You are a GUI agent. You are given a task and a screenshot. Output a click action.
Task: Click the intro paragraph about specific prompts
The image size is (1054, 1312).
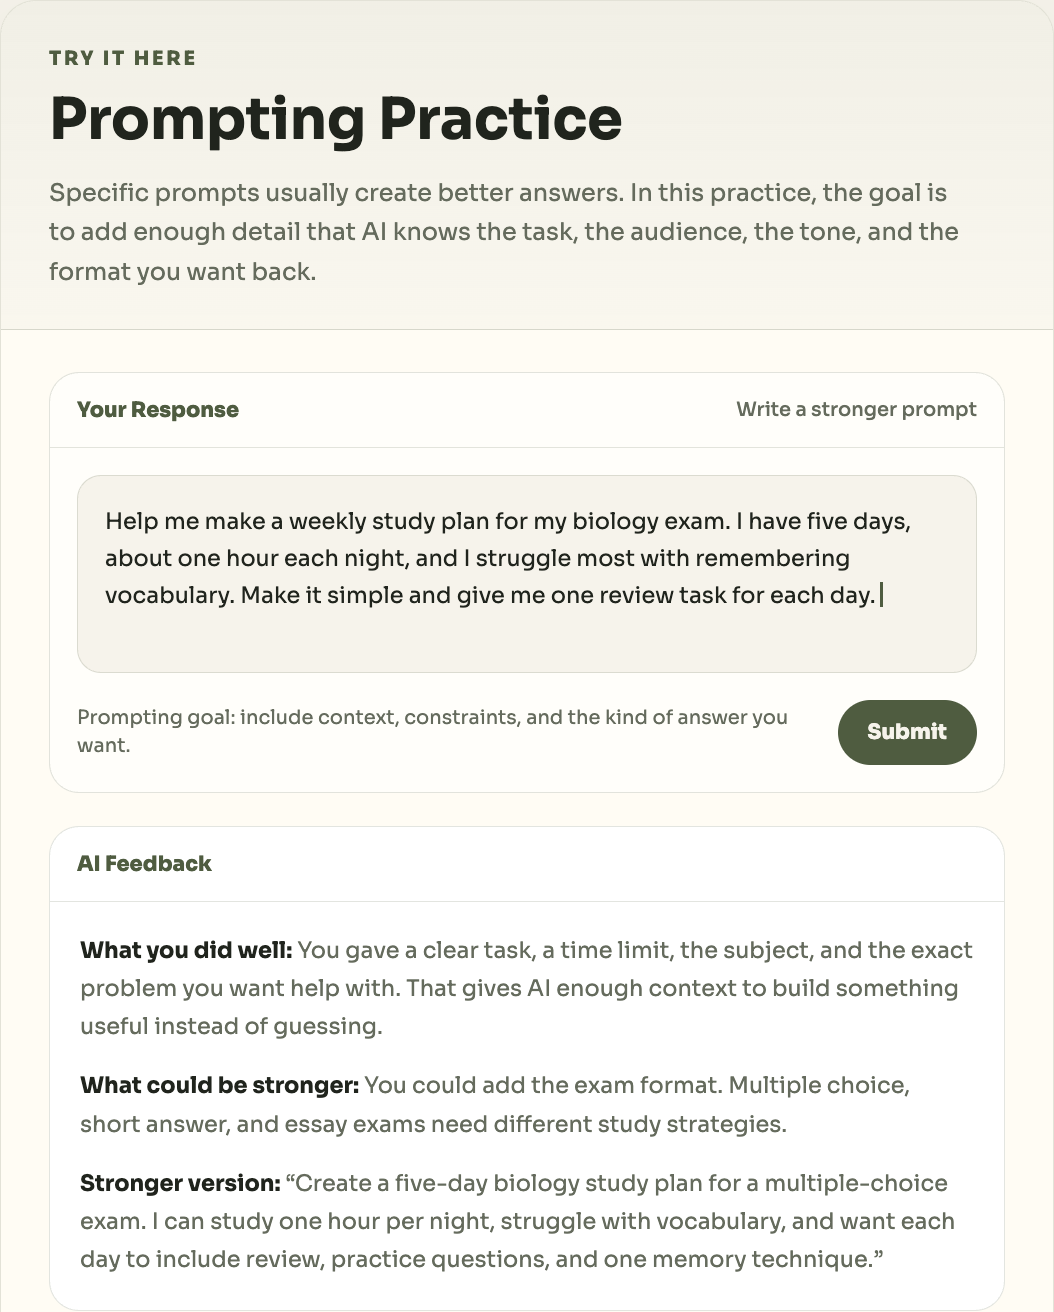point(504,232)
